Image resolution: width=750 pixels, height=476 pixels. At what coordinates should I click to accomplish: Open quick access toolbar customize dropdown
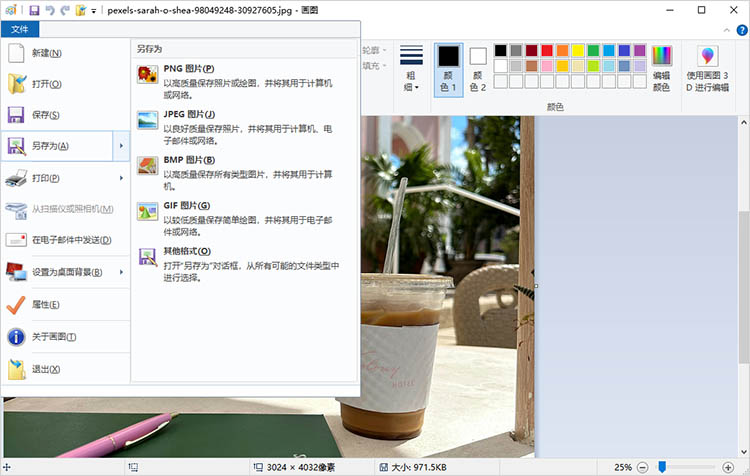[94, 11]
